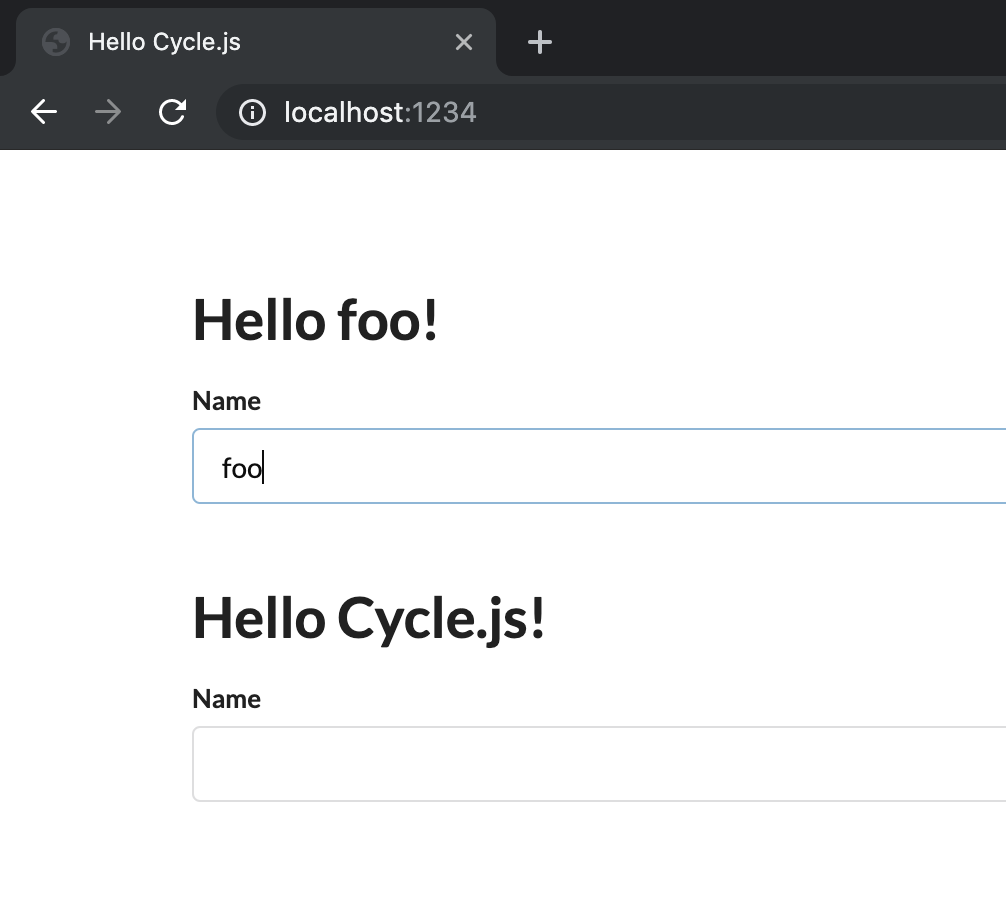Reload the page with the refresh icon
1006x906 pixels.
[x=172, y=112]
